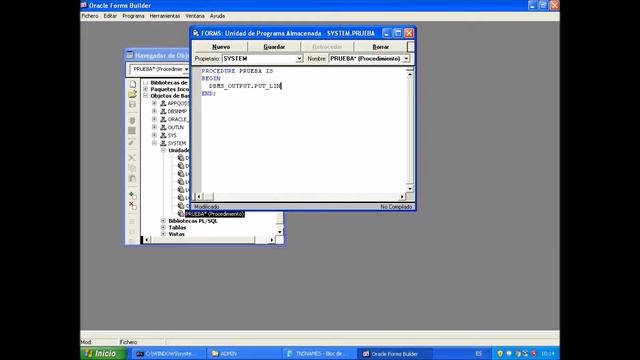Click the PROCEDURE PRUEBA IS line in editor

point(237,71)
